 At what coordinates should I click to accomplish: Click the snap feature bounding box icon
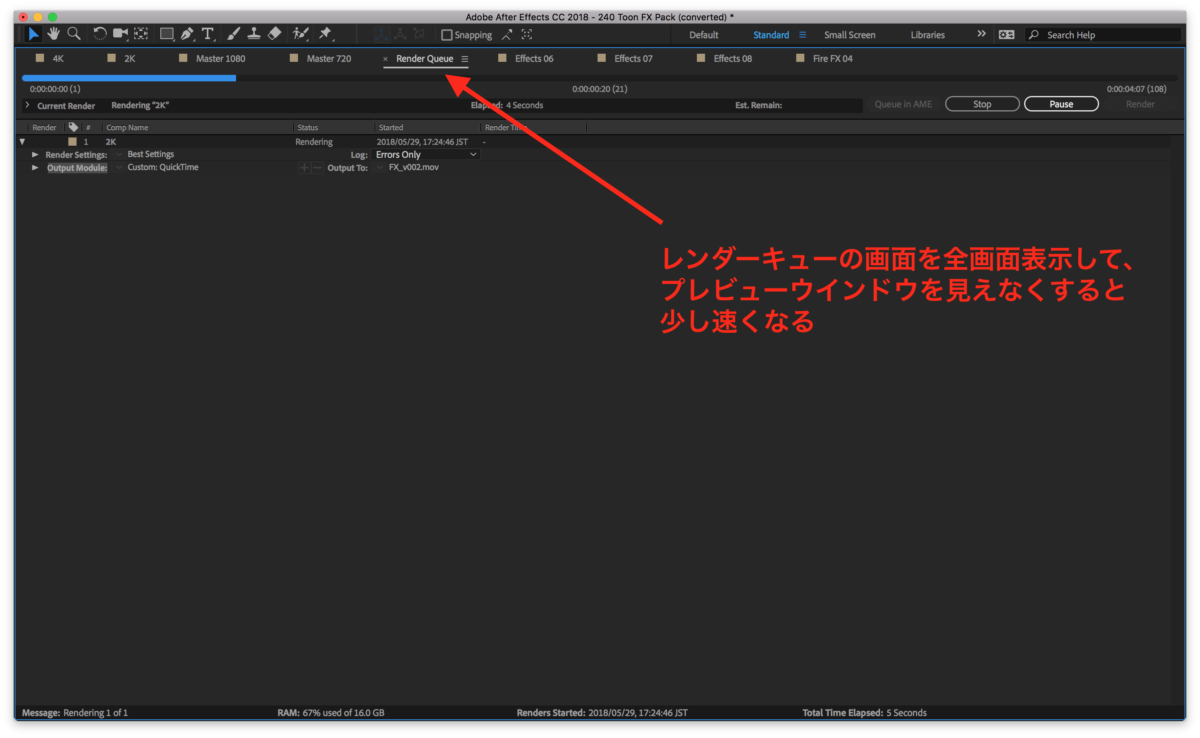(x=527, y=34)
